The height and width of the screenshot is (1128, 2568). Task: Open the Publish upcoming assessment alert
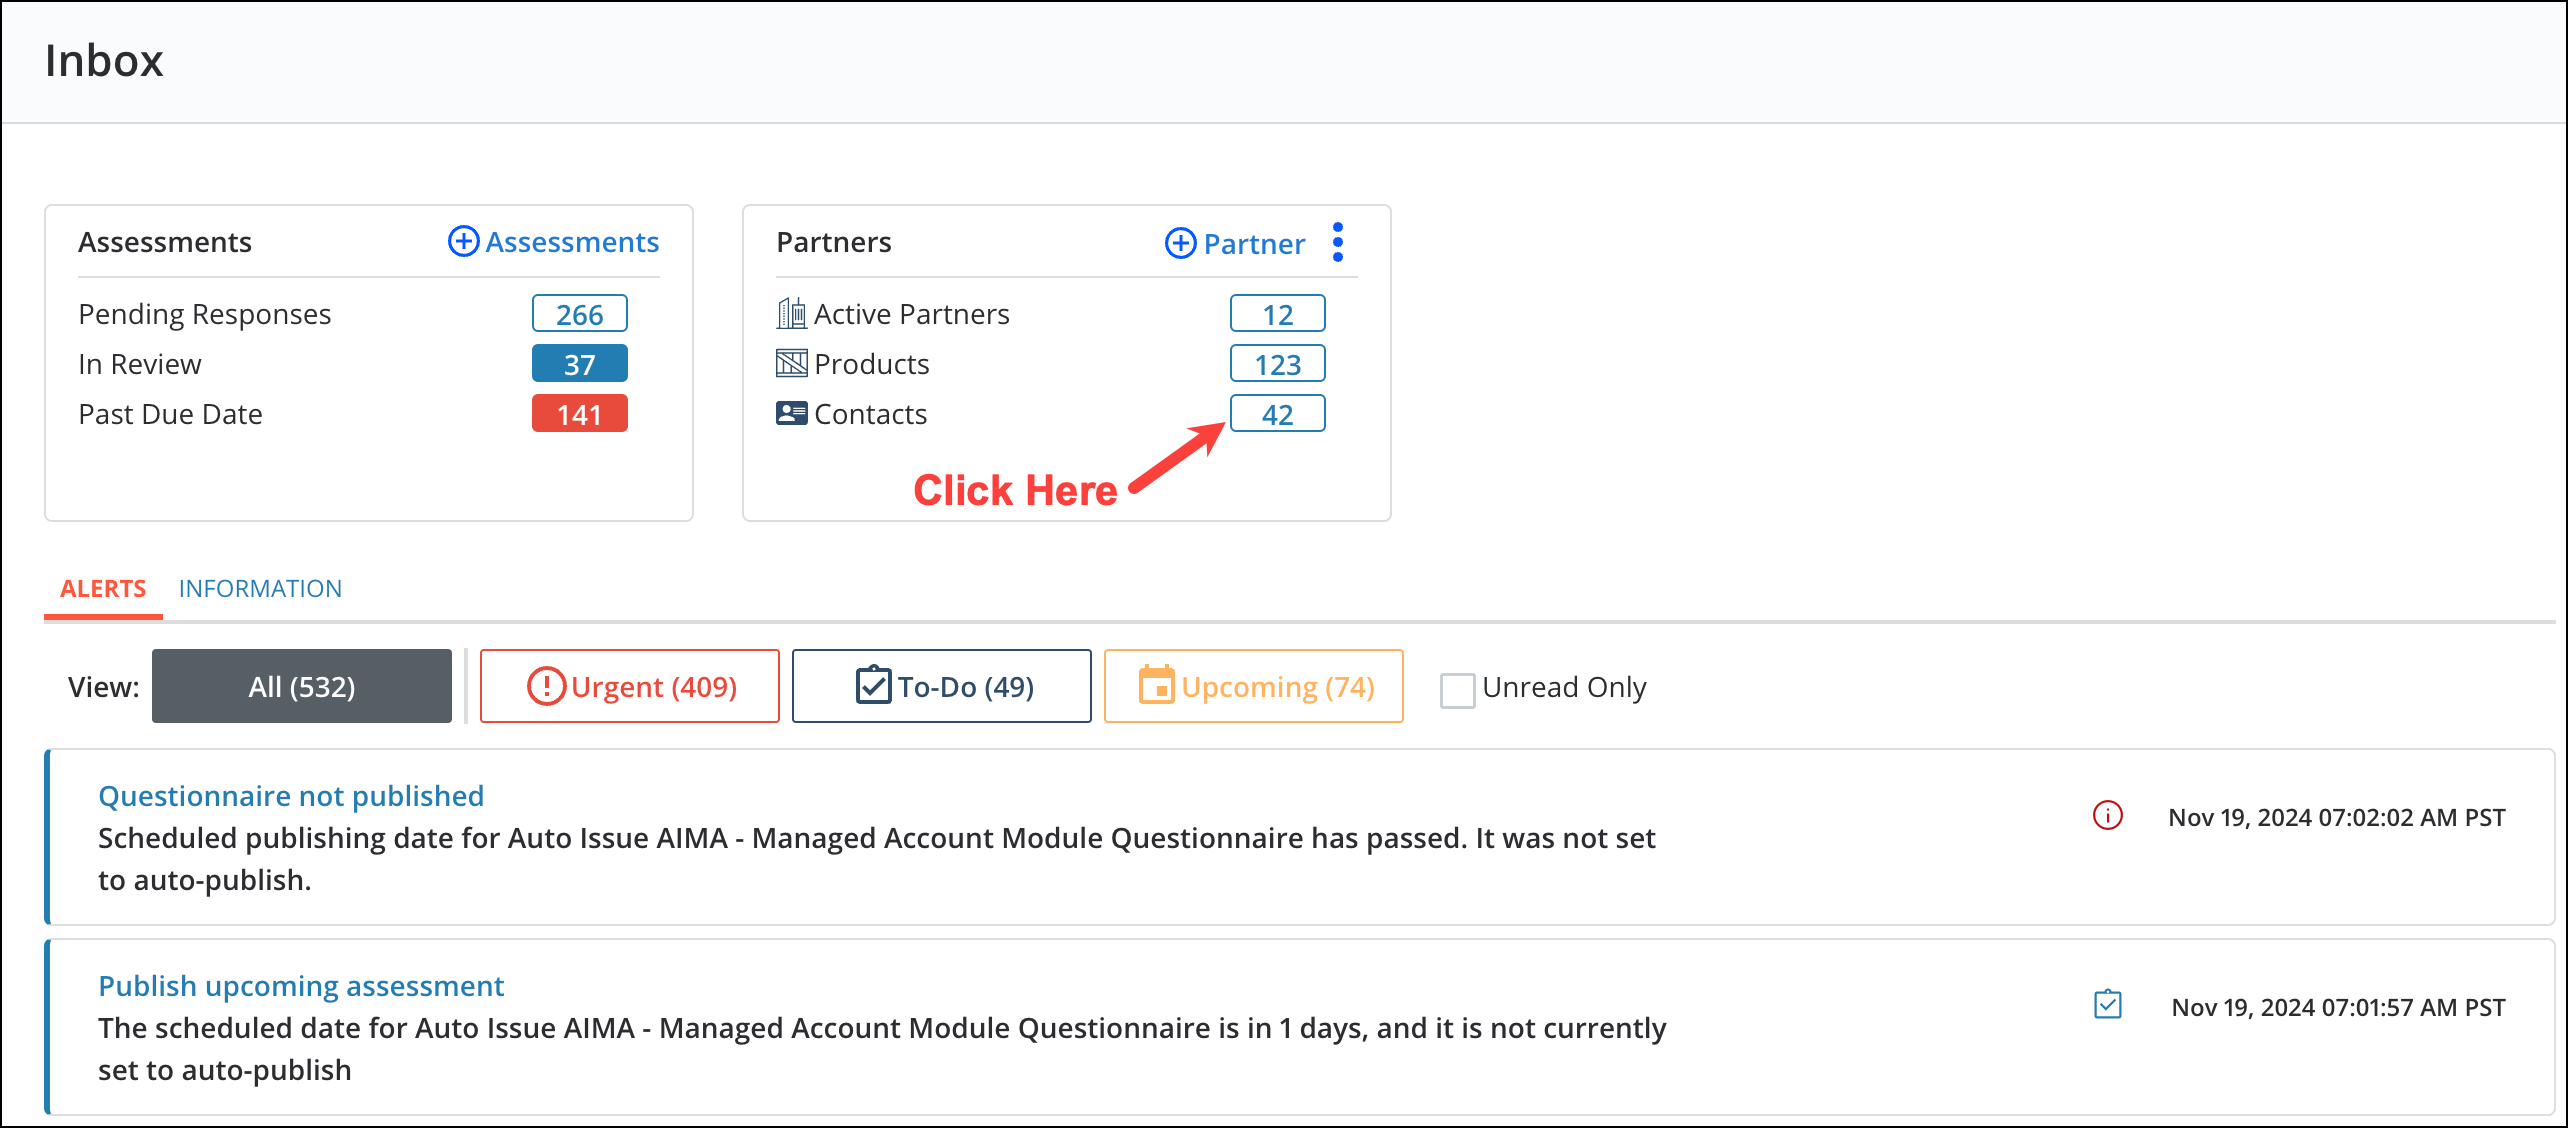tap(301, 986)
